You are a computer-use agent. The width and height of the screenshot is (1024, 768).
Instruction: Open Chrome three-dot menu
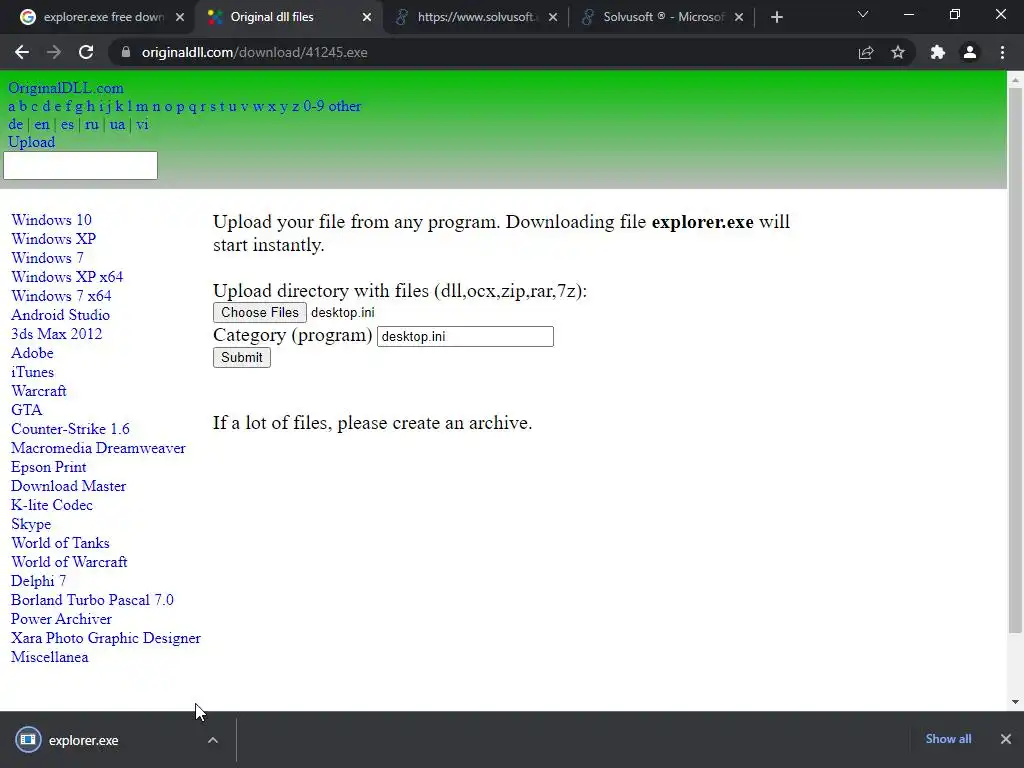click(x=1002, y=52)
